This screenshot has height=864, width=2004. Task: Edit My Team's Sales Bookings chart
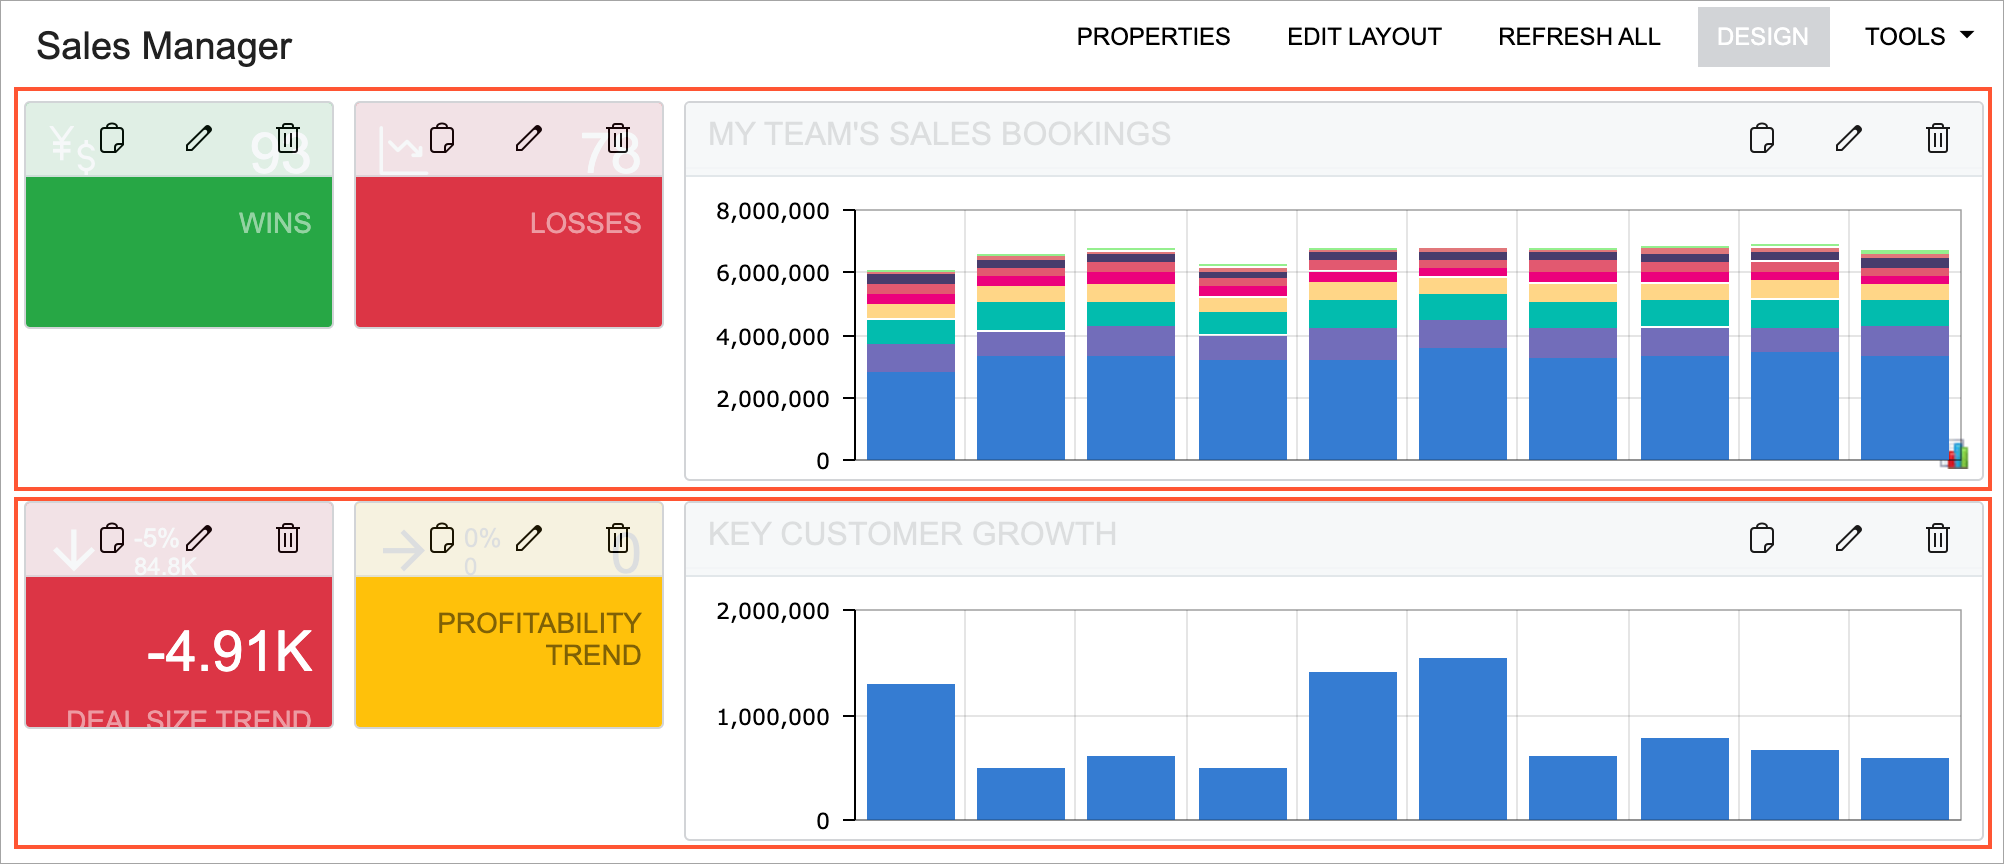(1849, 138)
